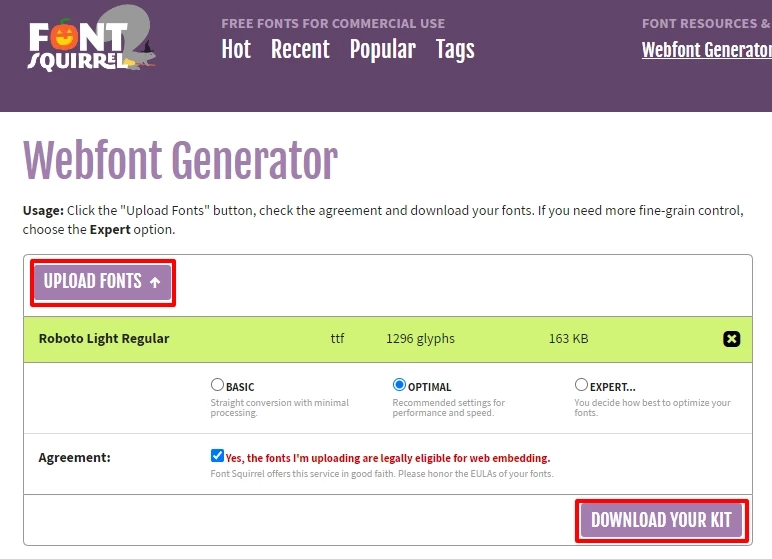Choose the Expert conversion option
772x559 pixels.
pos(581,385)
